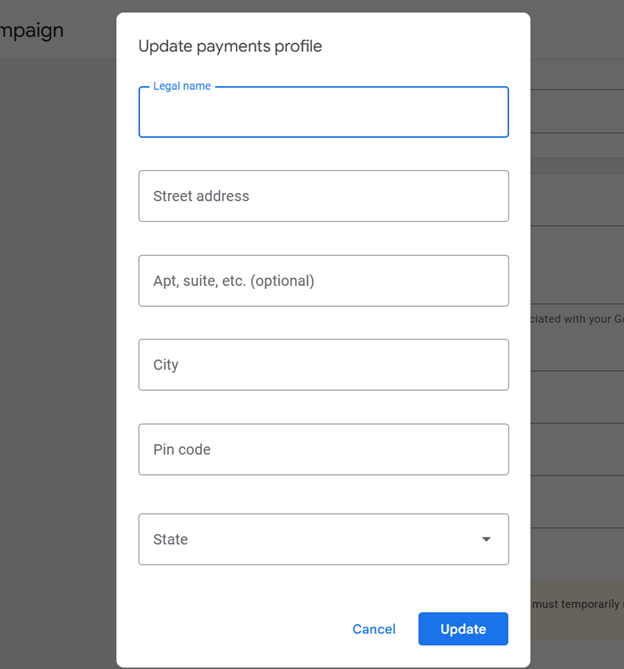Click into the City field
This screenshot has width=624, height=669.
[323, 365]
